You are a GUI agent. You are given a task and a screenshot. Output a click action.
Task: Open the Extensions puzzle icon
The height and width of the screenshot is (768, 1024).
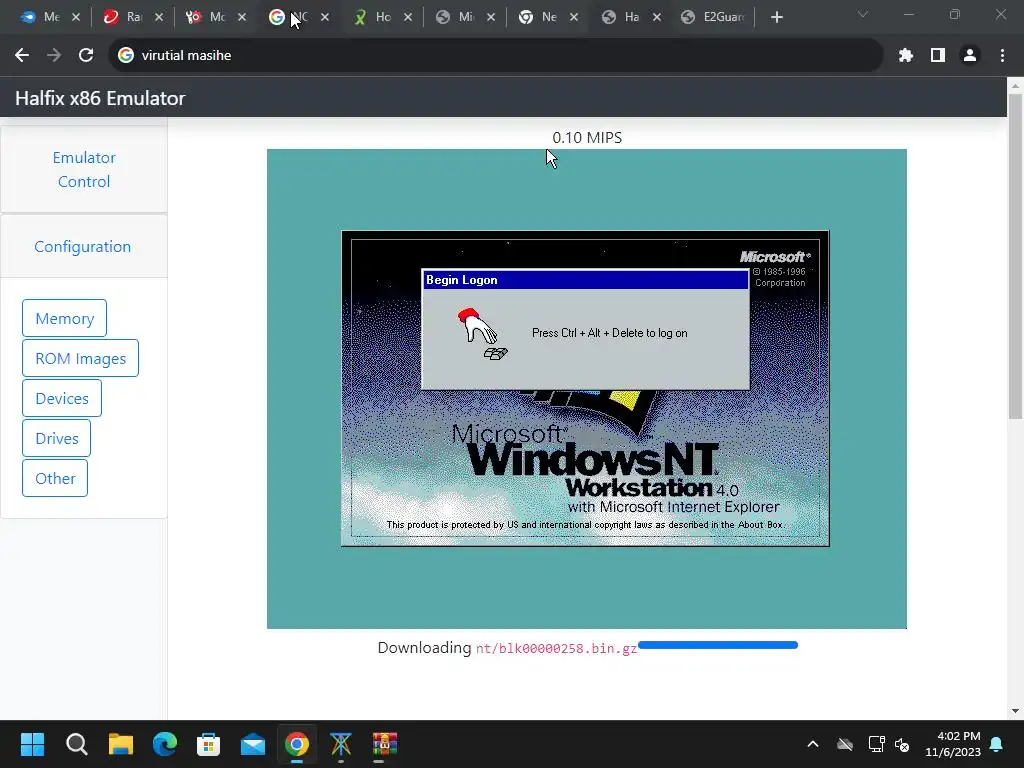coord(905,56)
